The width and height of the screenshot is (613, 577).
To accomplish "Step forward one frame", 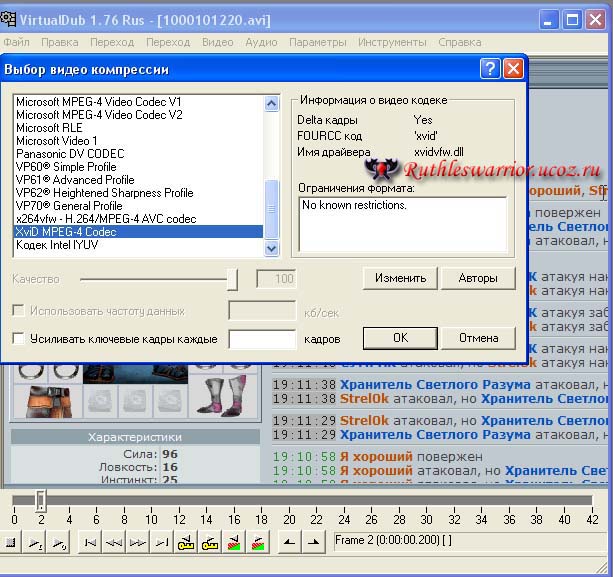I will 138,542.
